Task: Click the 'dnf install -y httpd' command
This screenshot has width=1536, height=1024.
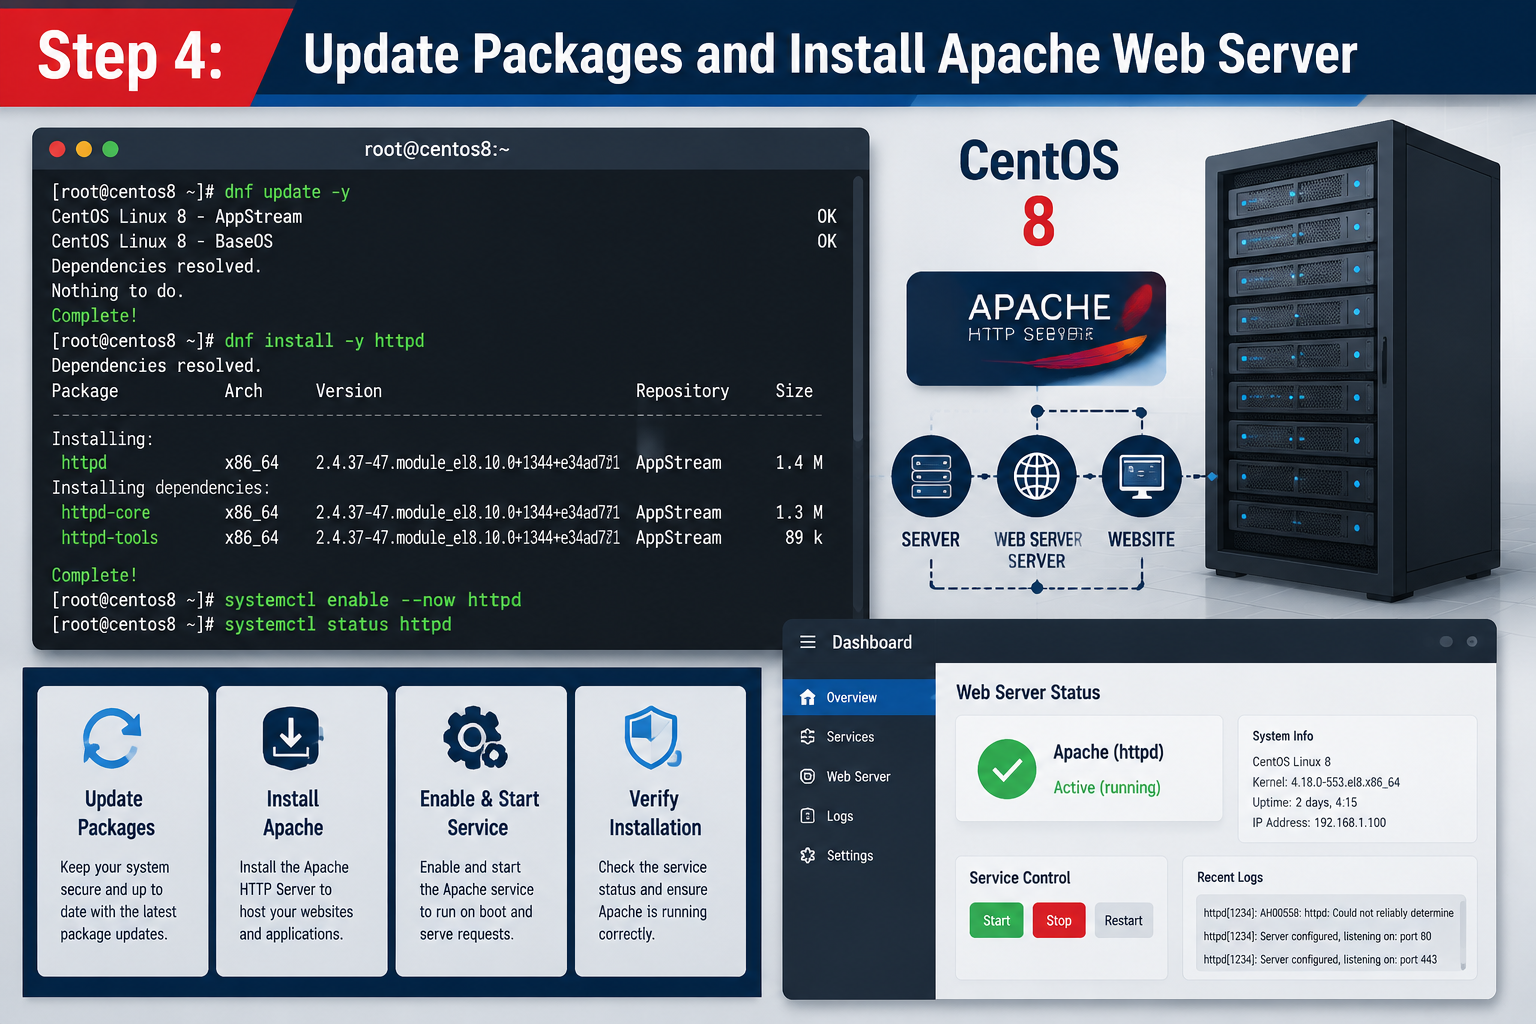Action: tap(324, 341)
